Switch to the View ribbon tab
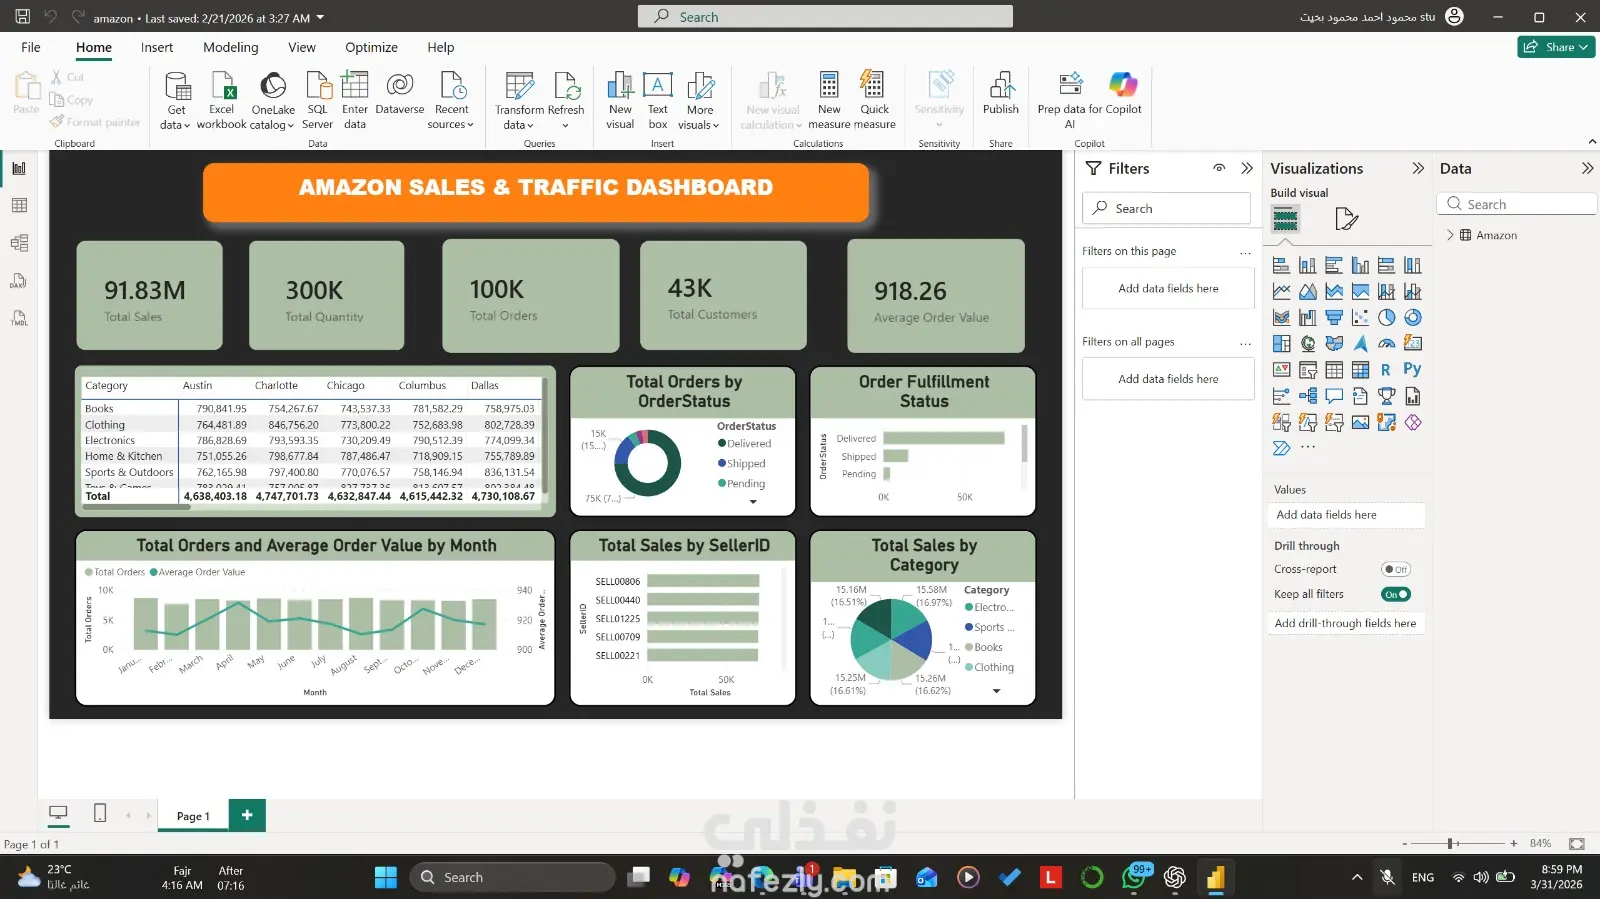Screen dimensions: 1600x899 tap(302, 47)
